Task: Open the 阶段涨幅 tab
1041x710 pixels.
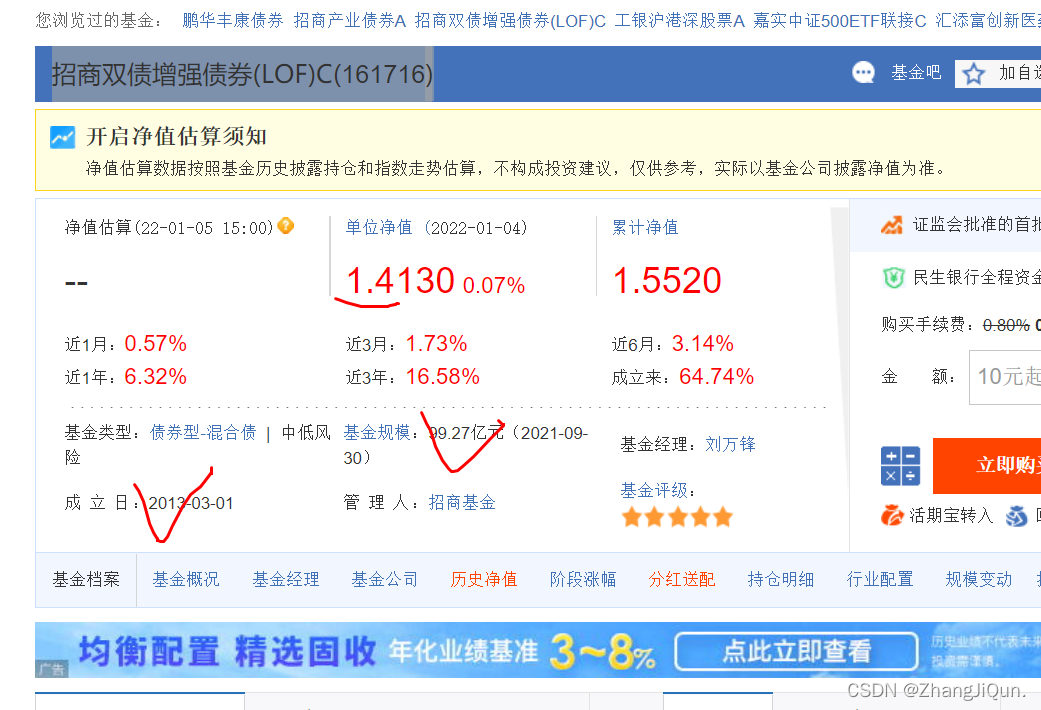Action: pyautogui.click(x=583, y=580)
